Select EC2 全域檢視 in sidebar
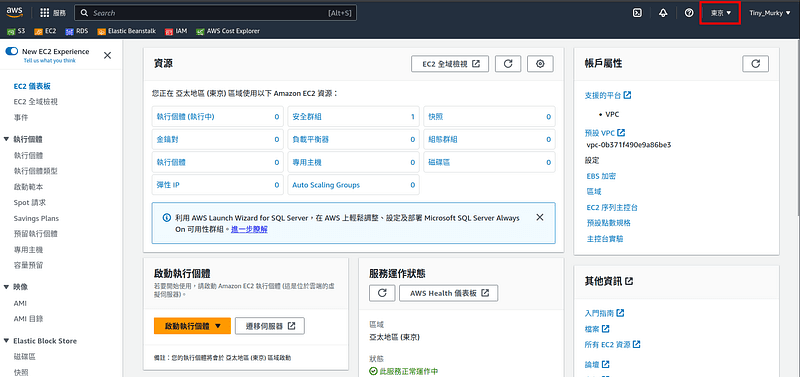 36,102
